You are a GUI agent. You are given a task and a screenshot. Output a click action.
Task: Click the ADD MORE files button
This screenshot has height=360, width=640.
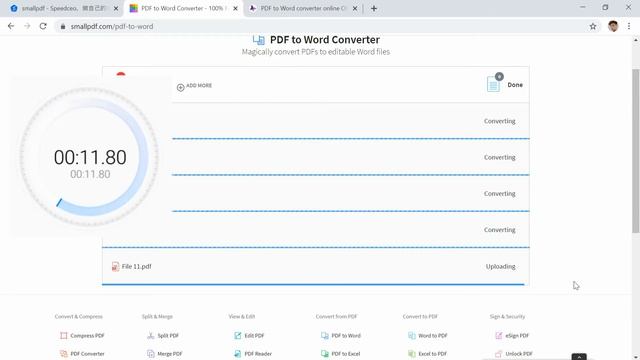[x=194, y=86]
